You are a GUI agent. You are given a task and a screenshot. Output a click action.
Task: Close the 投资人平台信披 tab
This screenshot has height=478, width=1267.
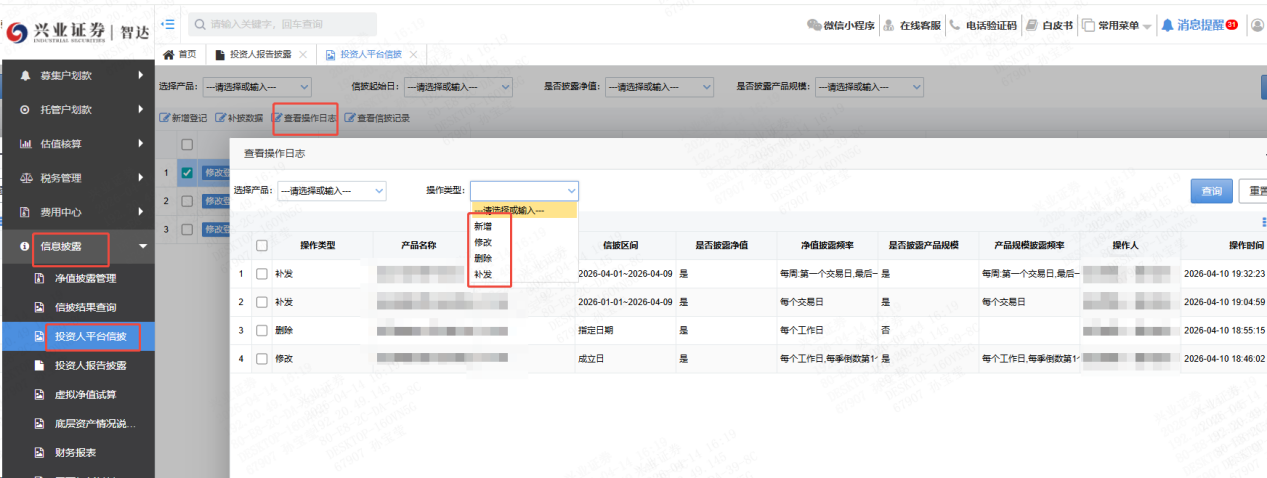(x=412, y=54)
